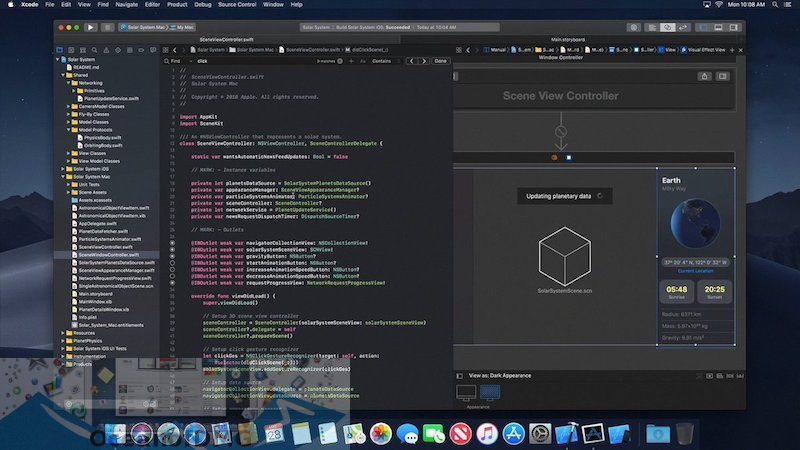Collapse the Shared folder

coord(63,75)
